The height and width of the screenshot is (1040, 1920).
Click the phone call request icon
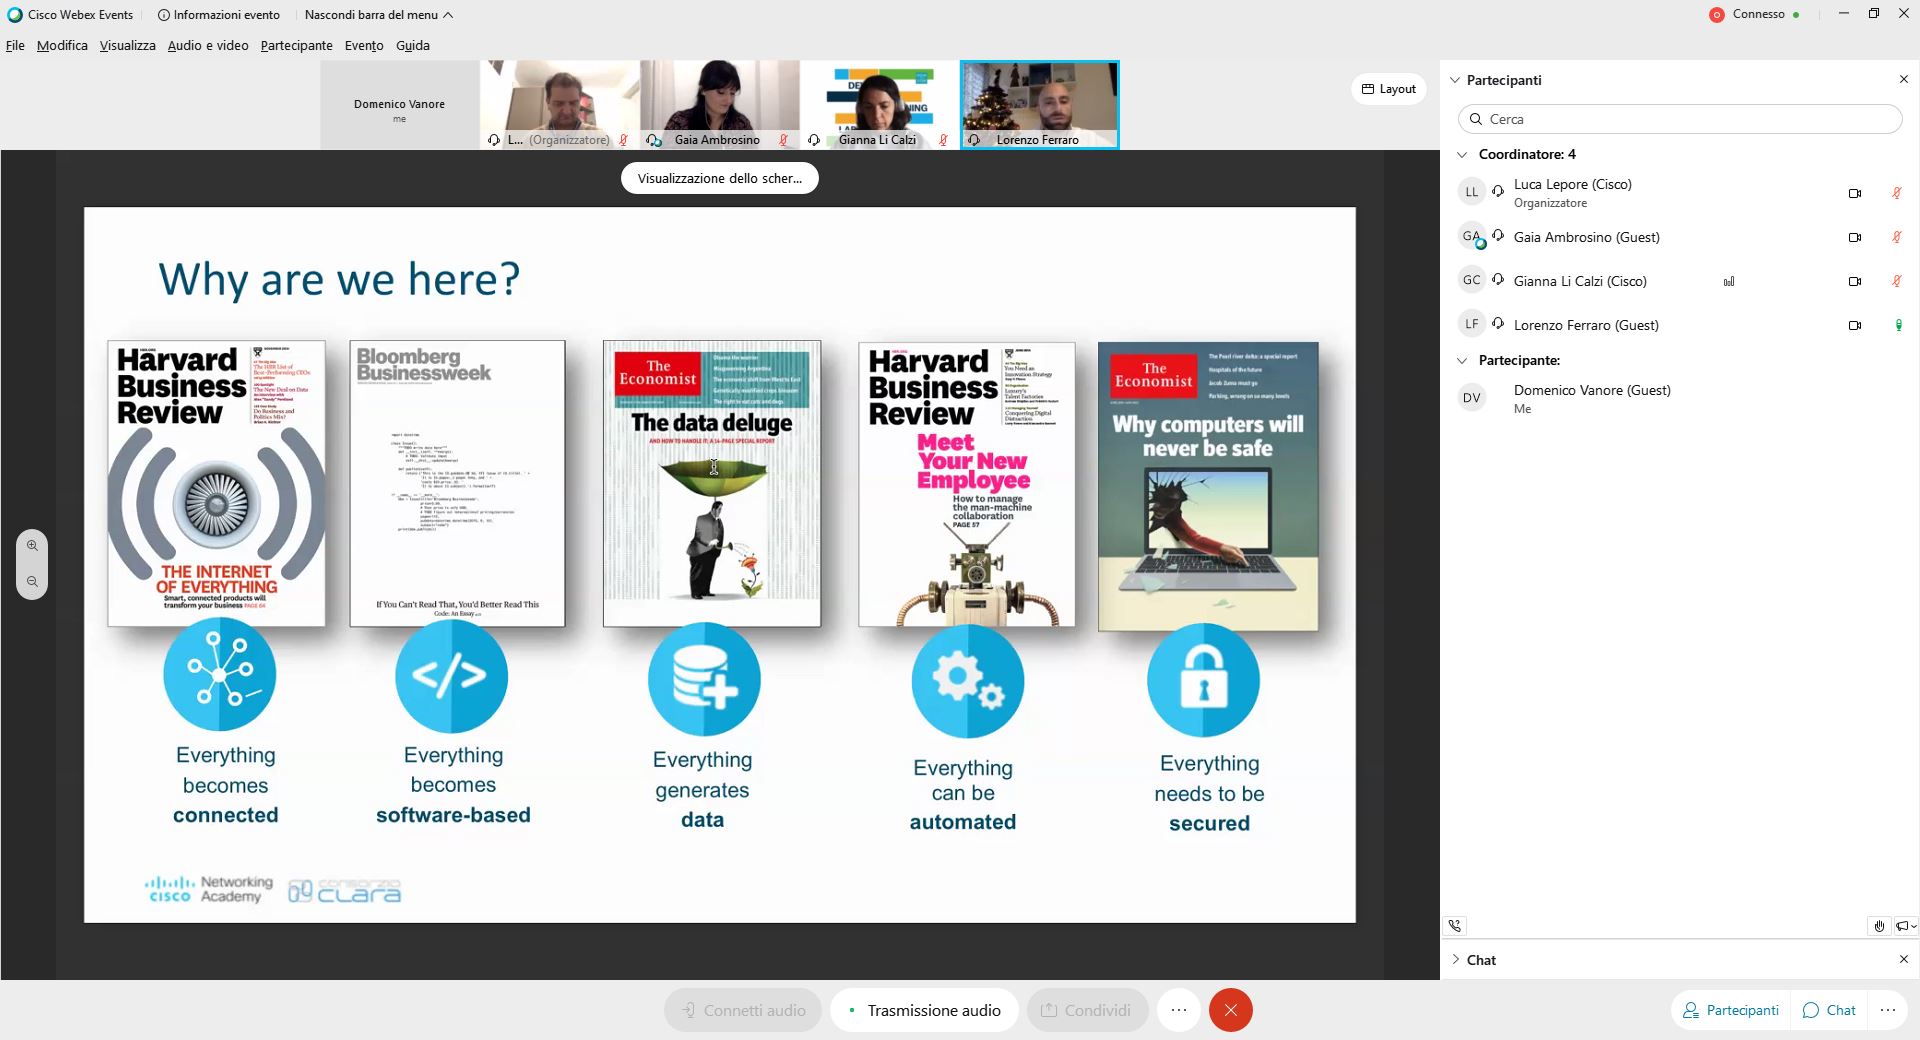click(1455, 926)
